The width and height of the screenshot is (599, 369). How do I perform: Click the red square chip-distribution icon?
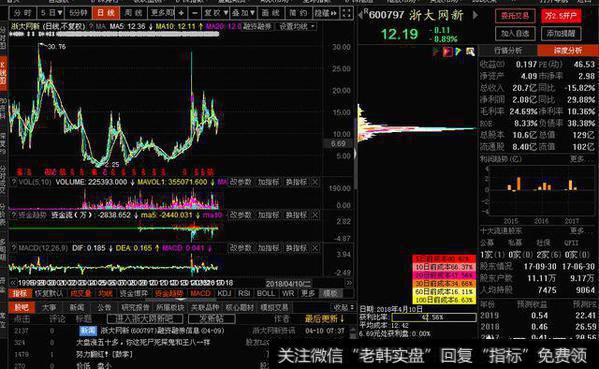447,52
